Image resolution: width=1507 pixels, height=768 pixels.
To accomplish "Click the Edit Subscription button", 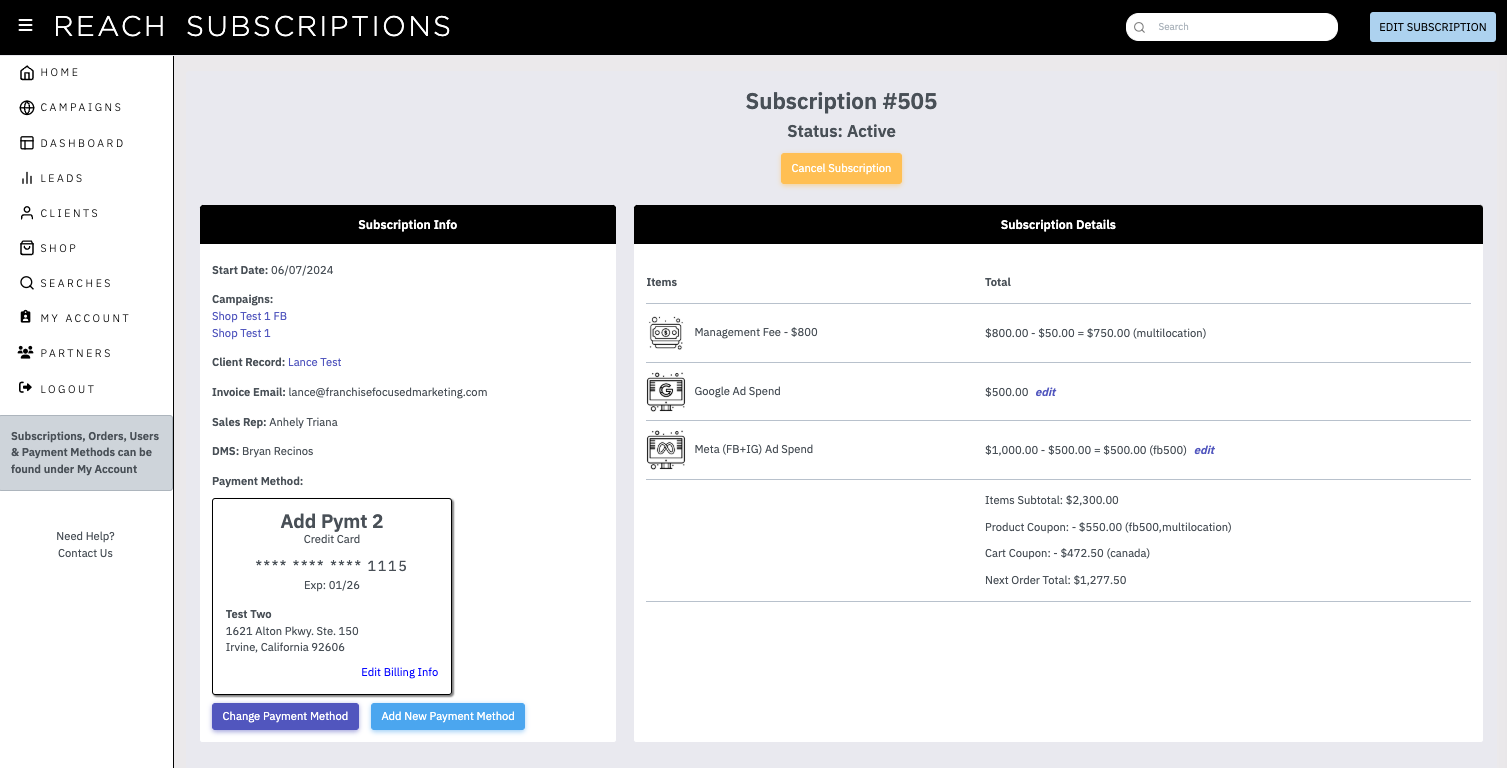I will click(x=1433, y=27).
